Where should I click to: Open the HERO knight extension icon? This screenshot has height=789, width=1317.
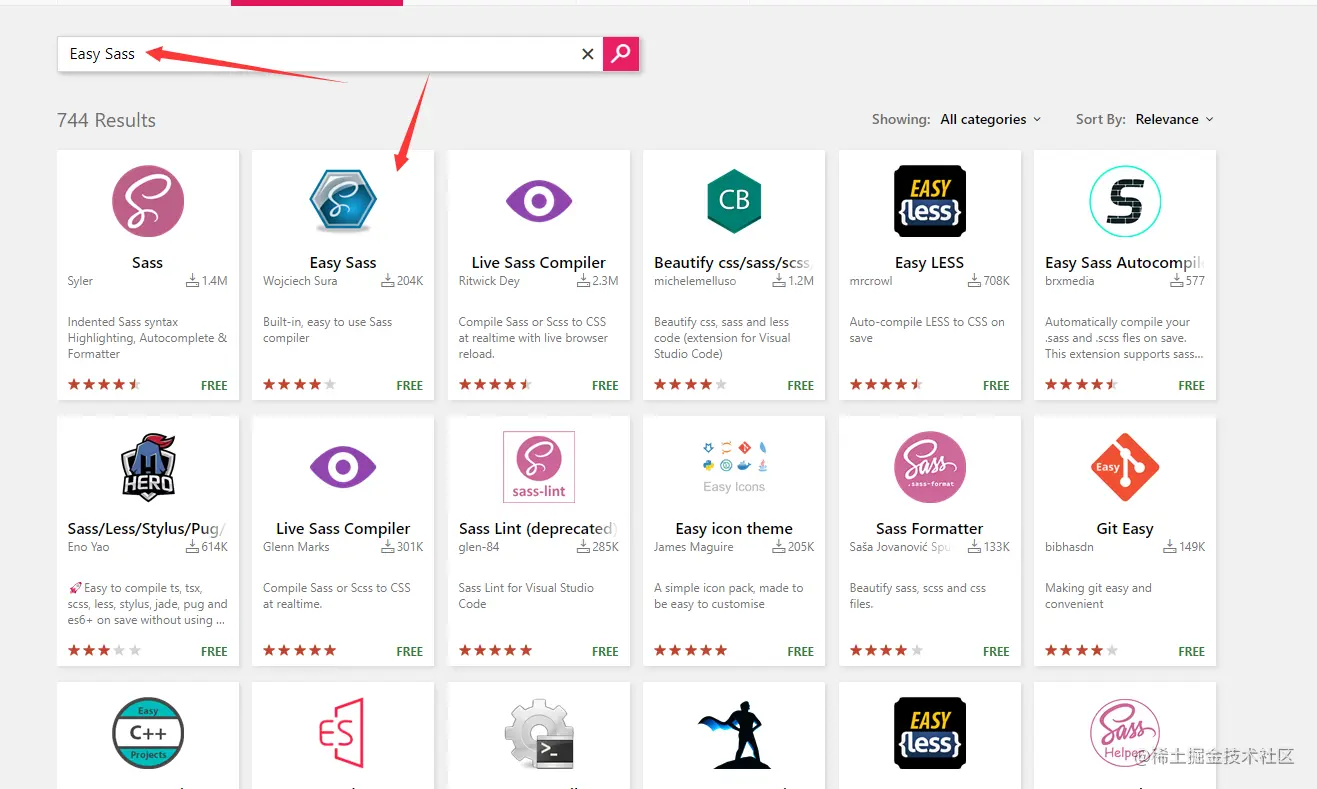point(148,467)
